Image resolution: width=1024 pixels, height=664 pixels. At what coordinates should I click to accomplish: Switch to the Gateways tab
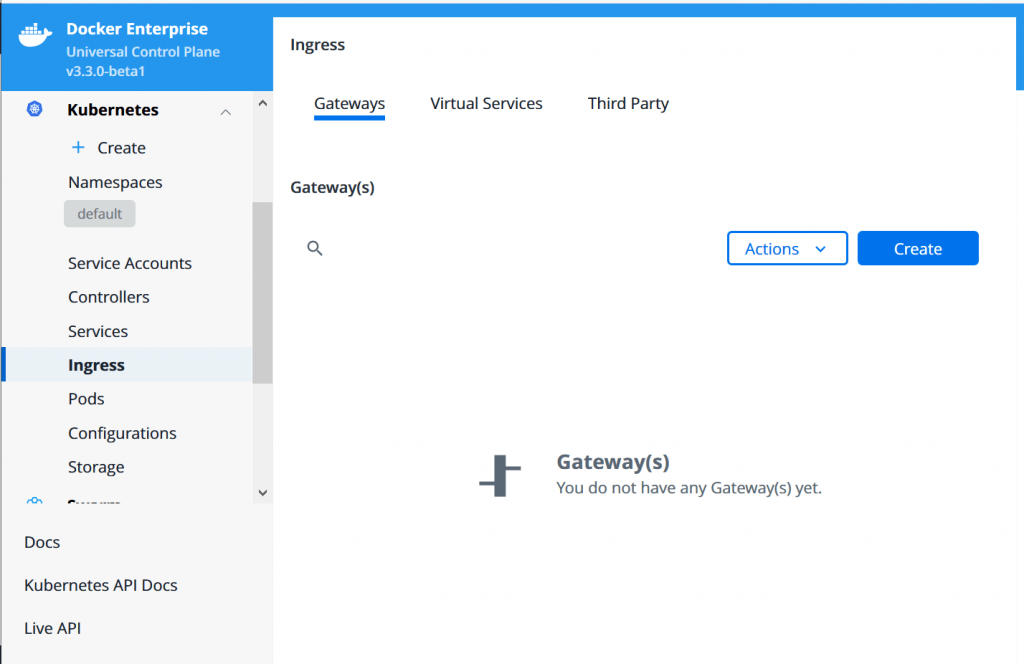point(349,104)
